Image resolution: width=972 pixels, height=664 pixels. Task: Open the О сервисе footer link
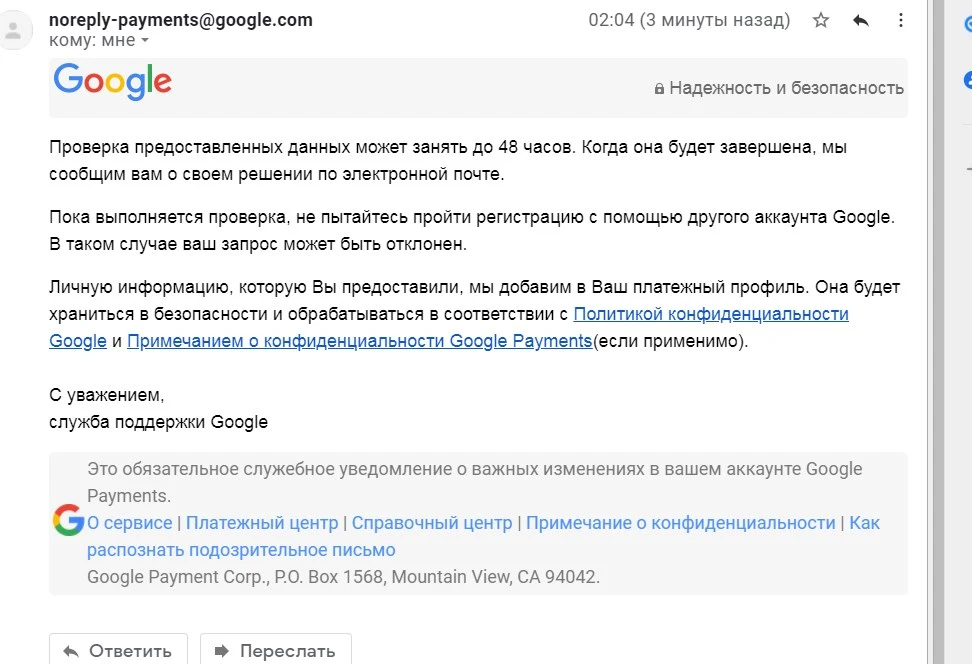(x=130, y=523)
